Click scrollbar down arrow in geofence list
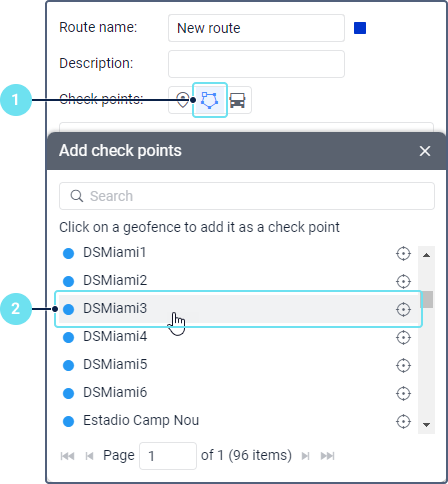This screenshot has width=448, height=484. pos(426,425)
